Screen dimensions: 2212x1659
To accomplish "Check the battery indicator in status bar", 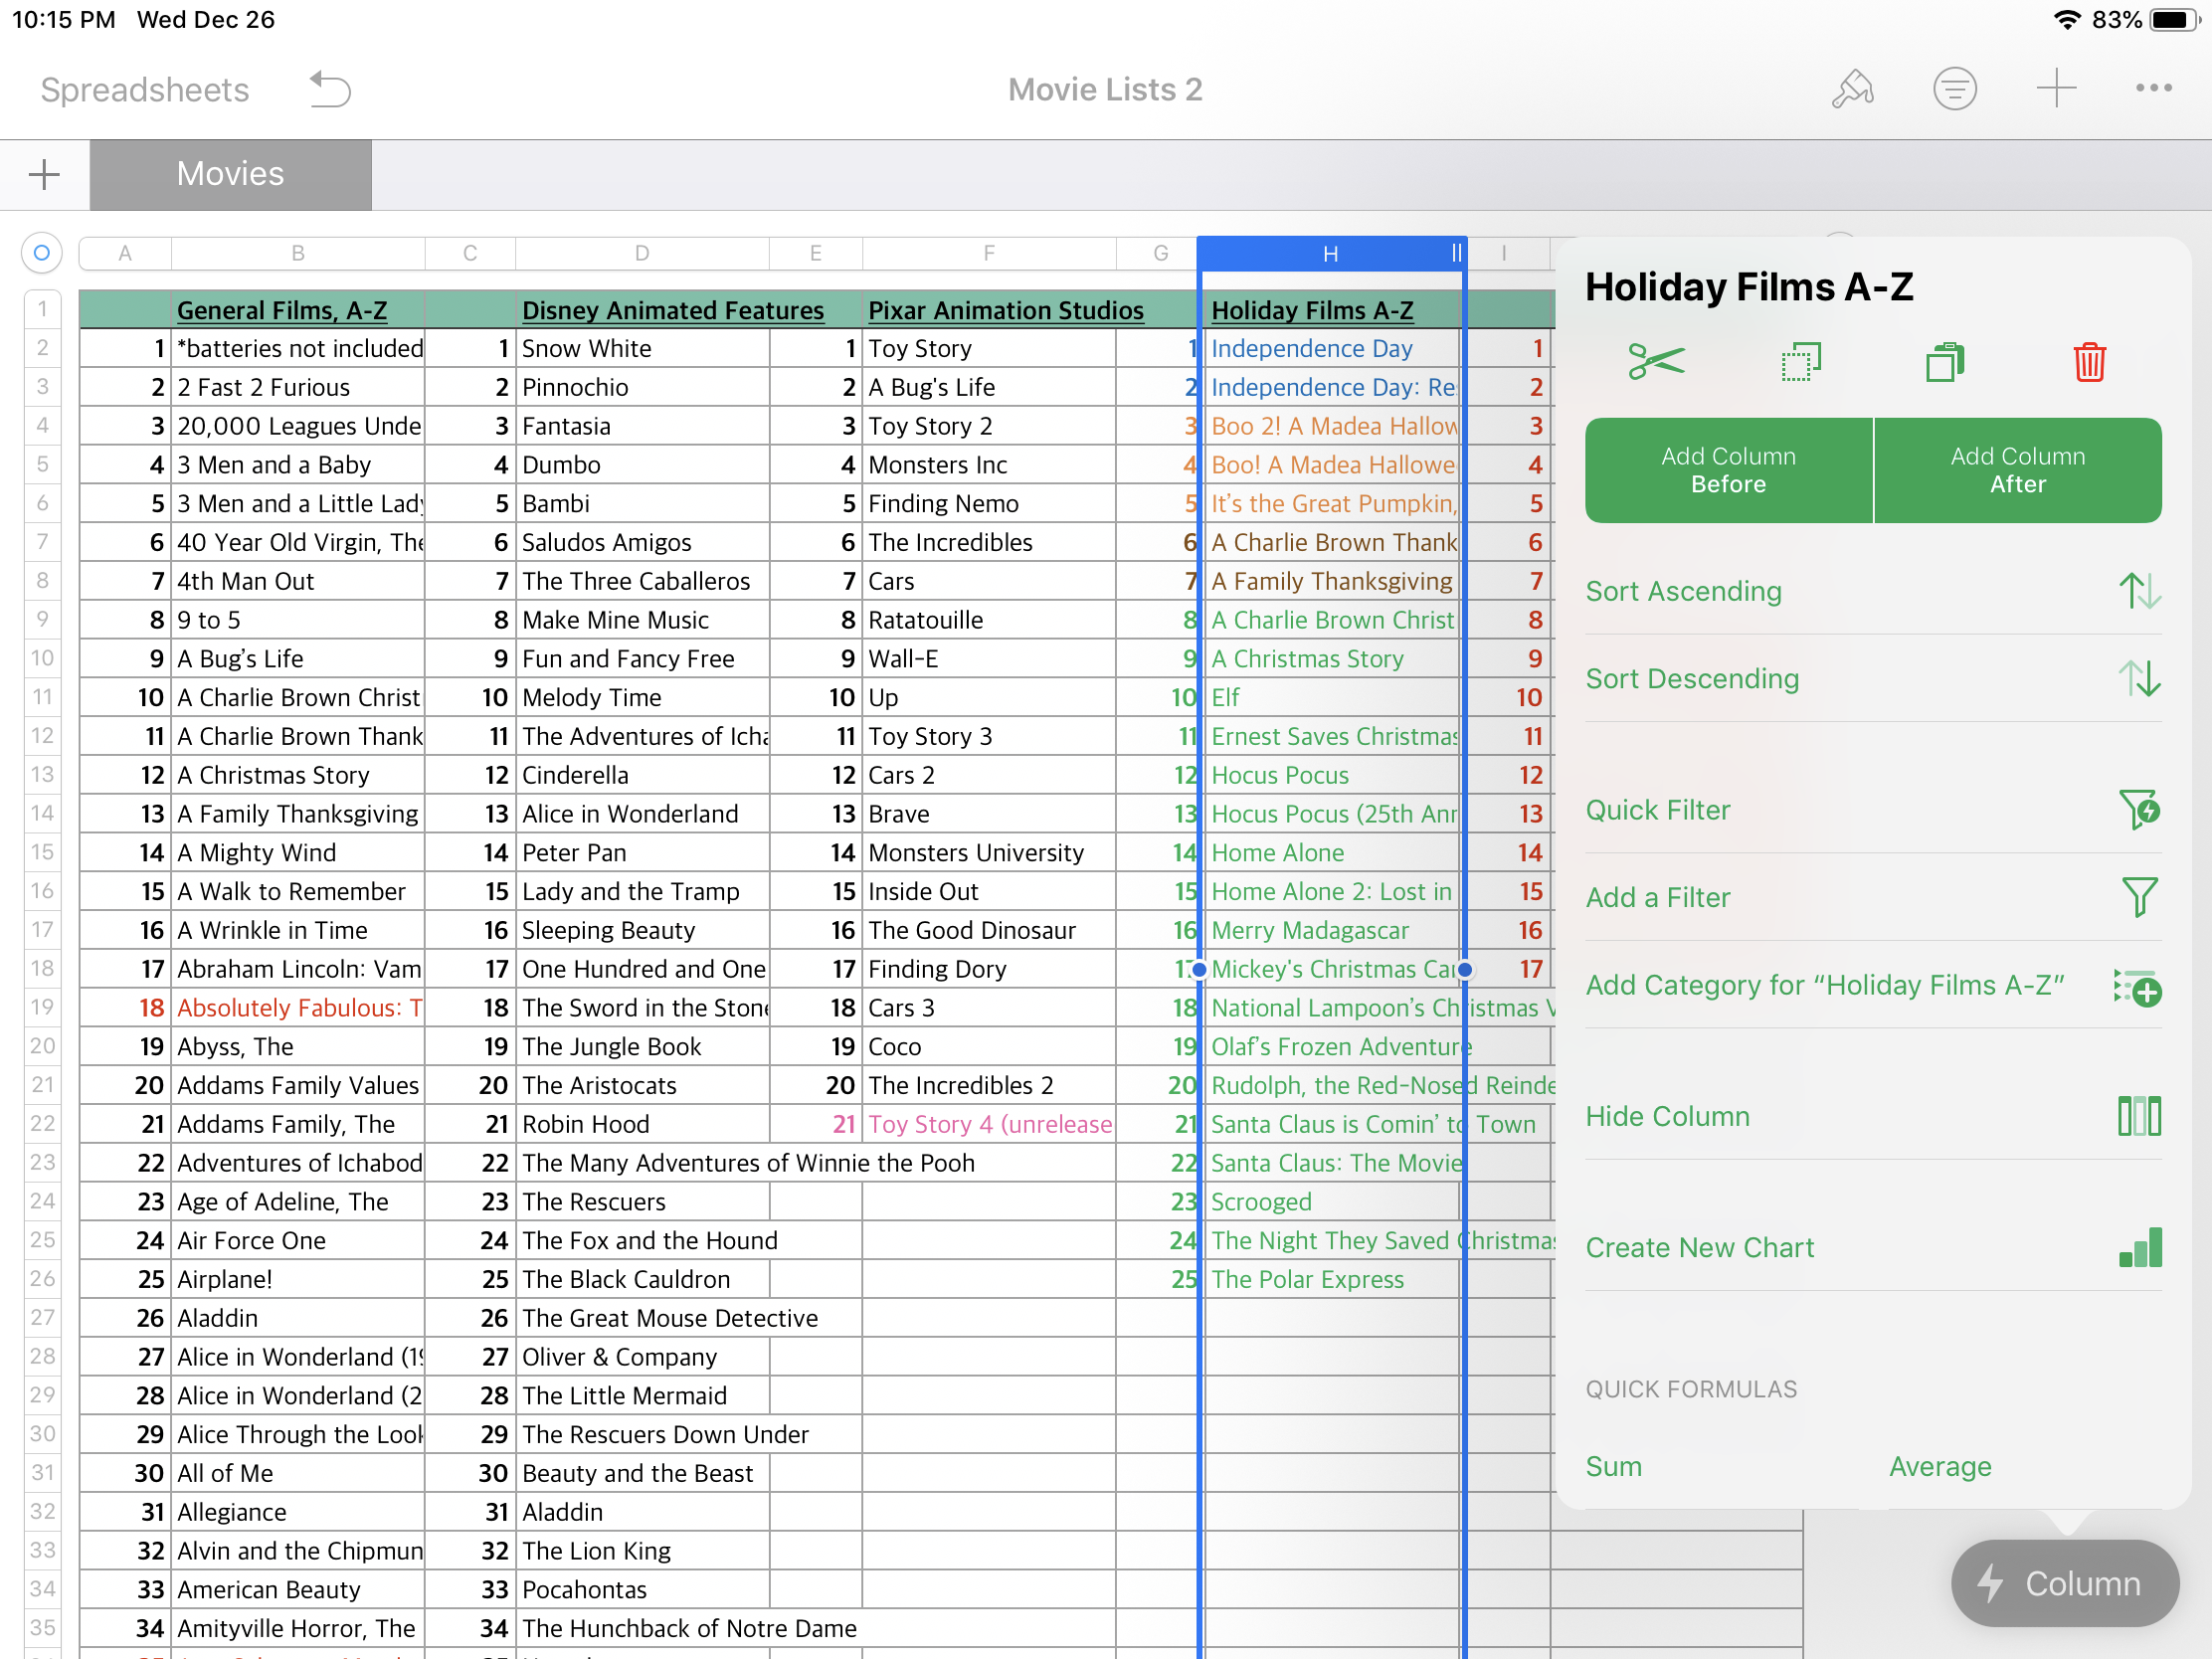I will pos(2176,20).
